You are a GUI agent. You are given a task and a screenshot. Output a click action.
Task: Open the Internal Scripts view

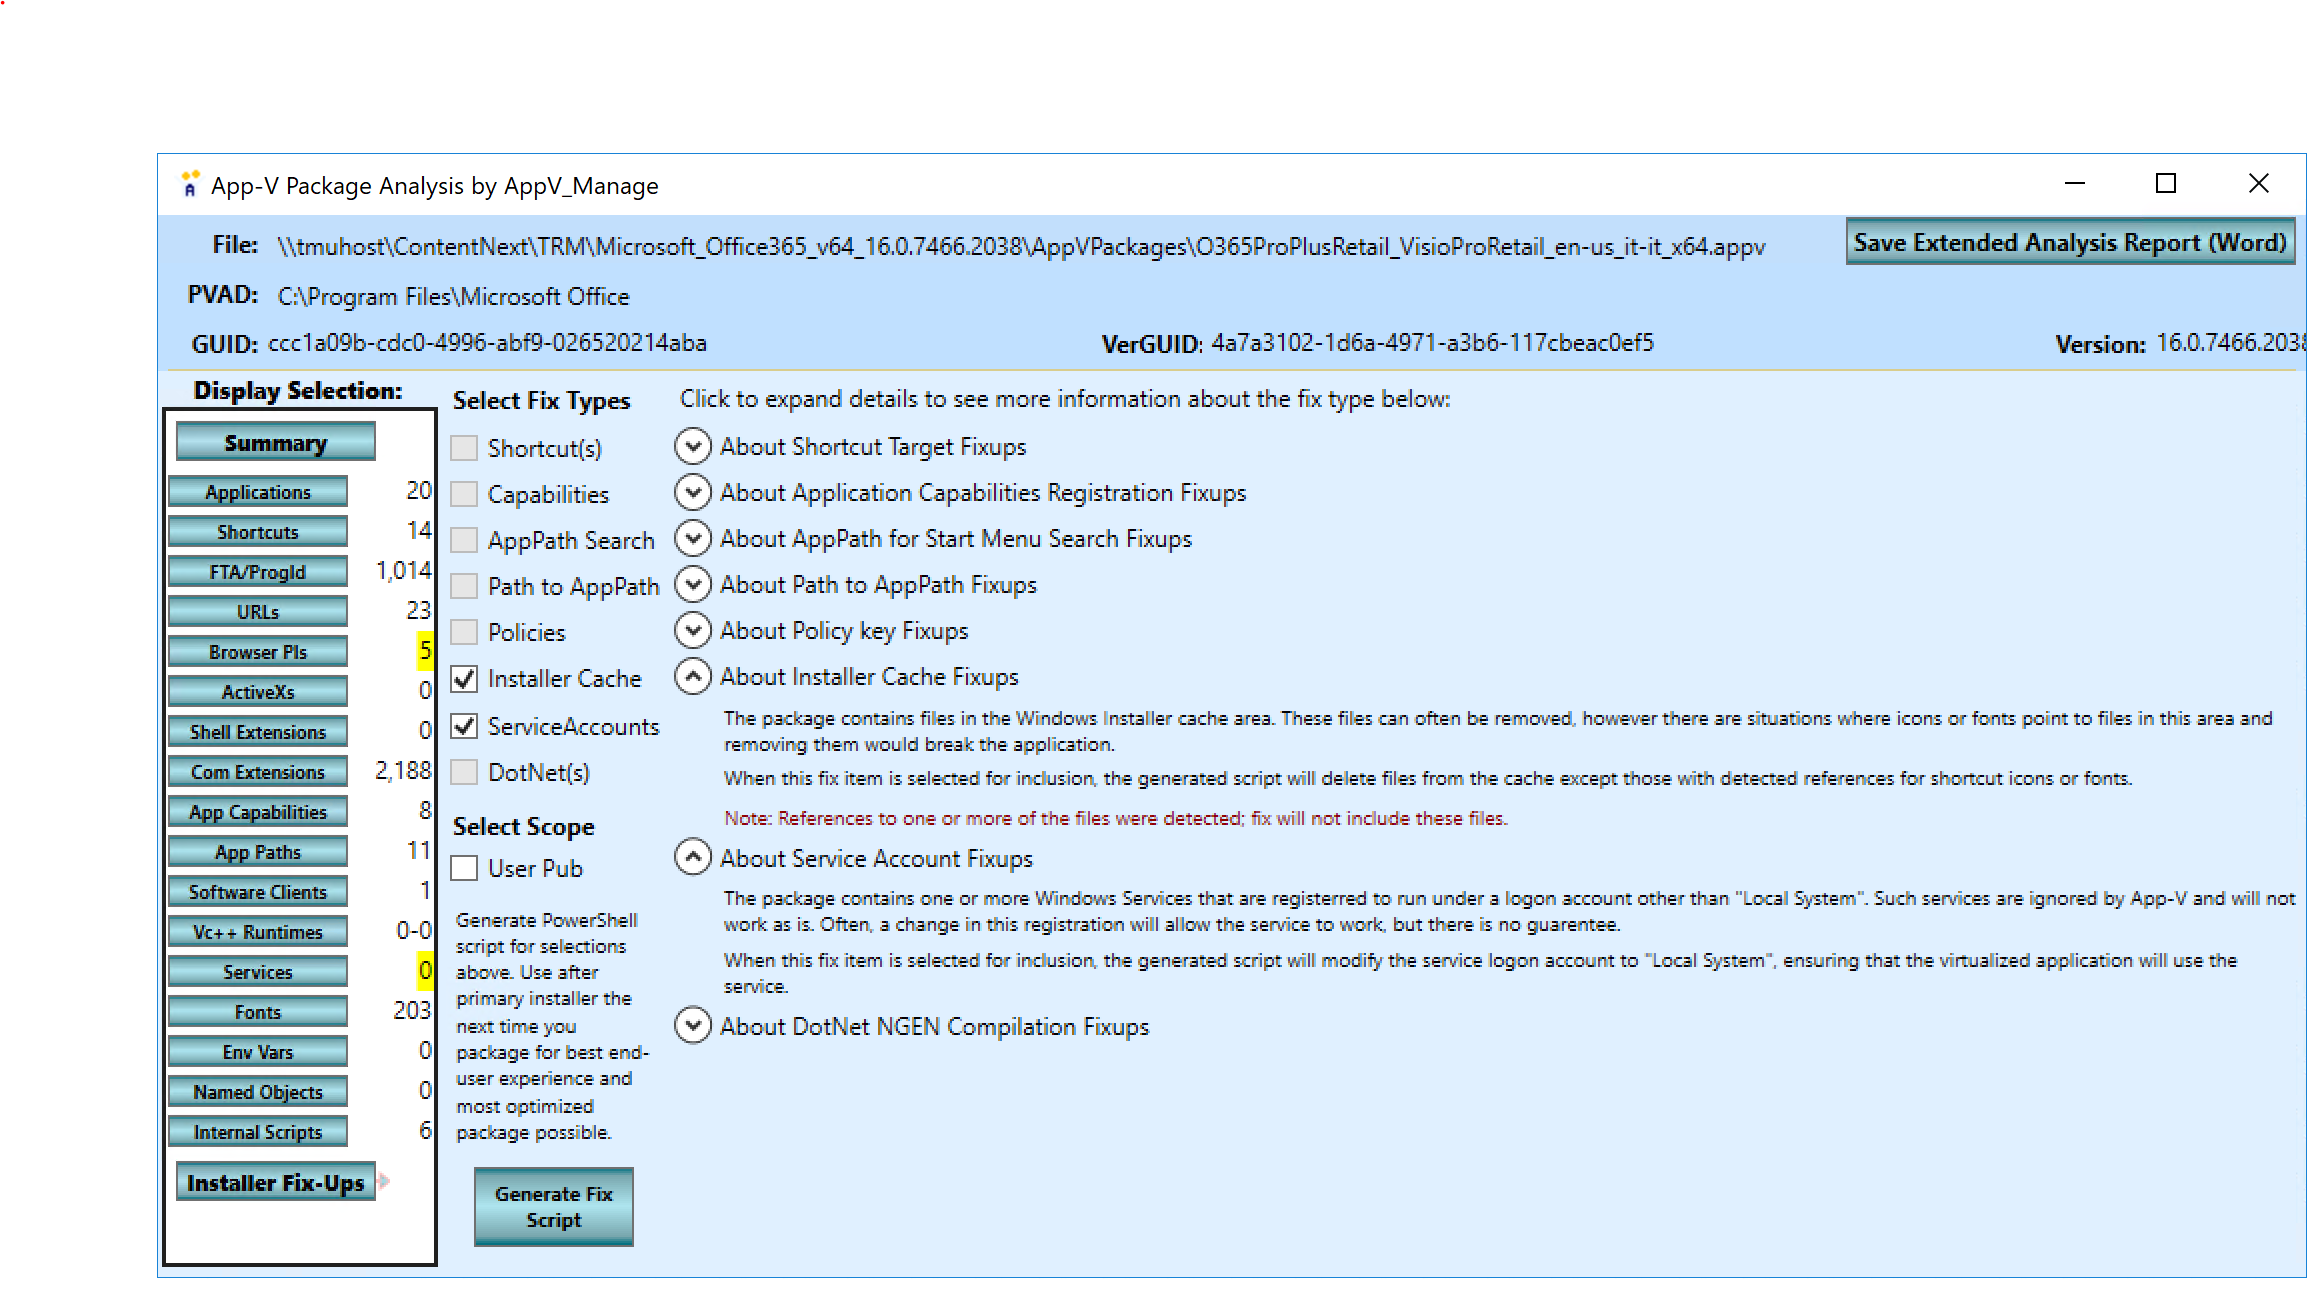pos(258,1131)
